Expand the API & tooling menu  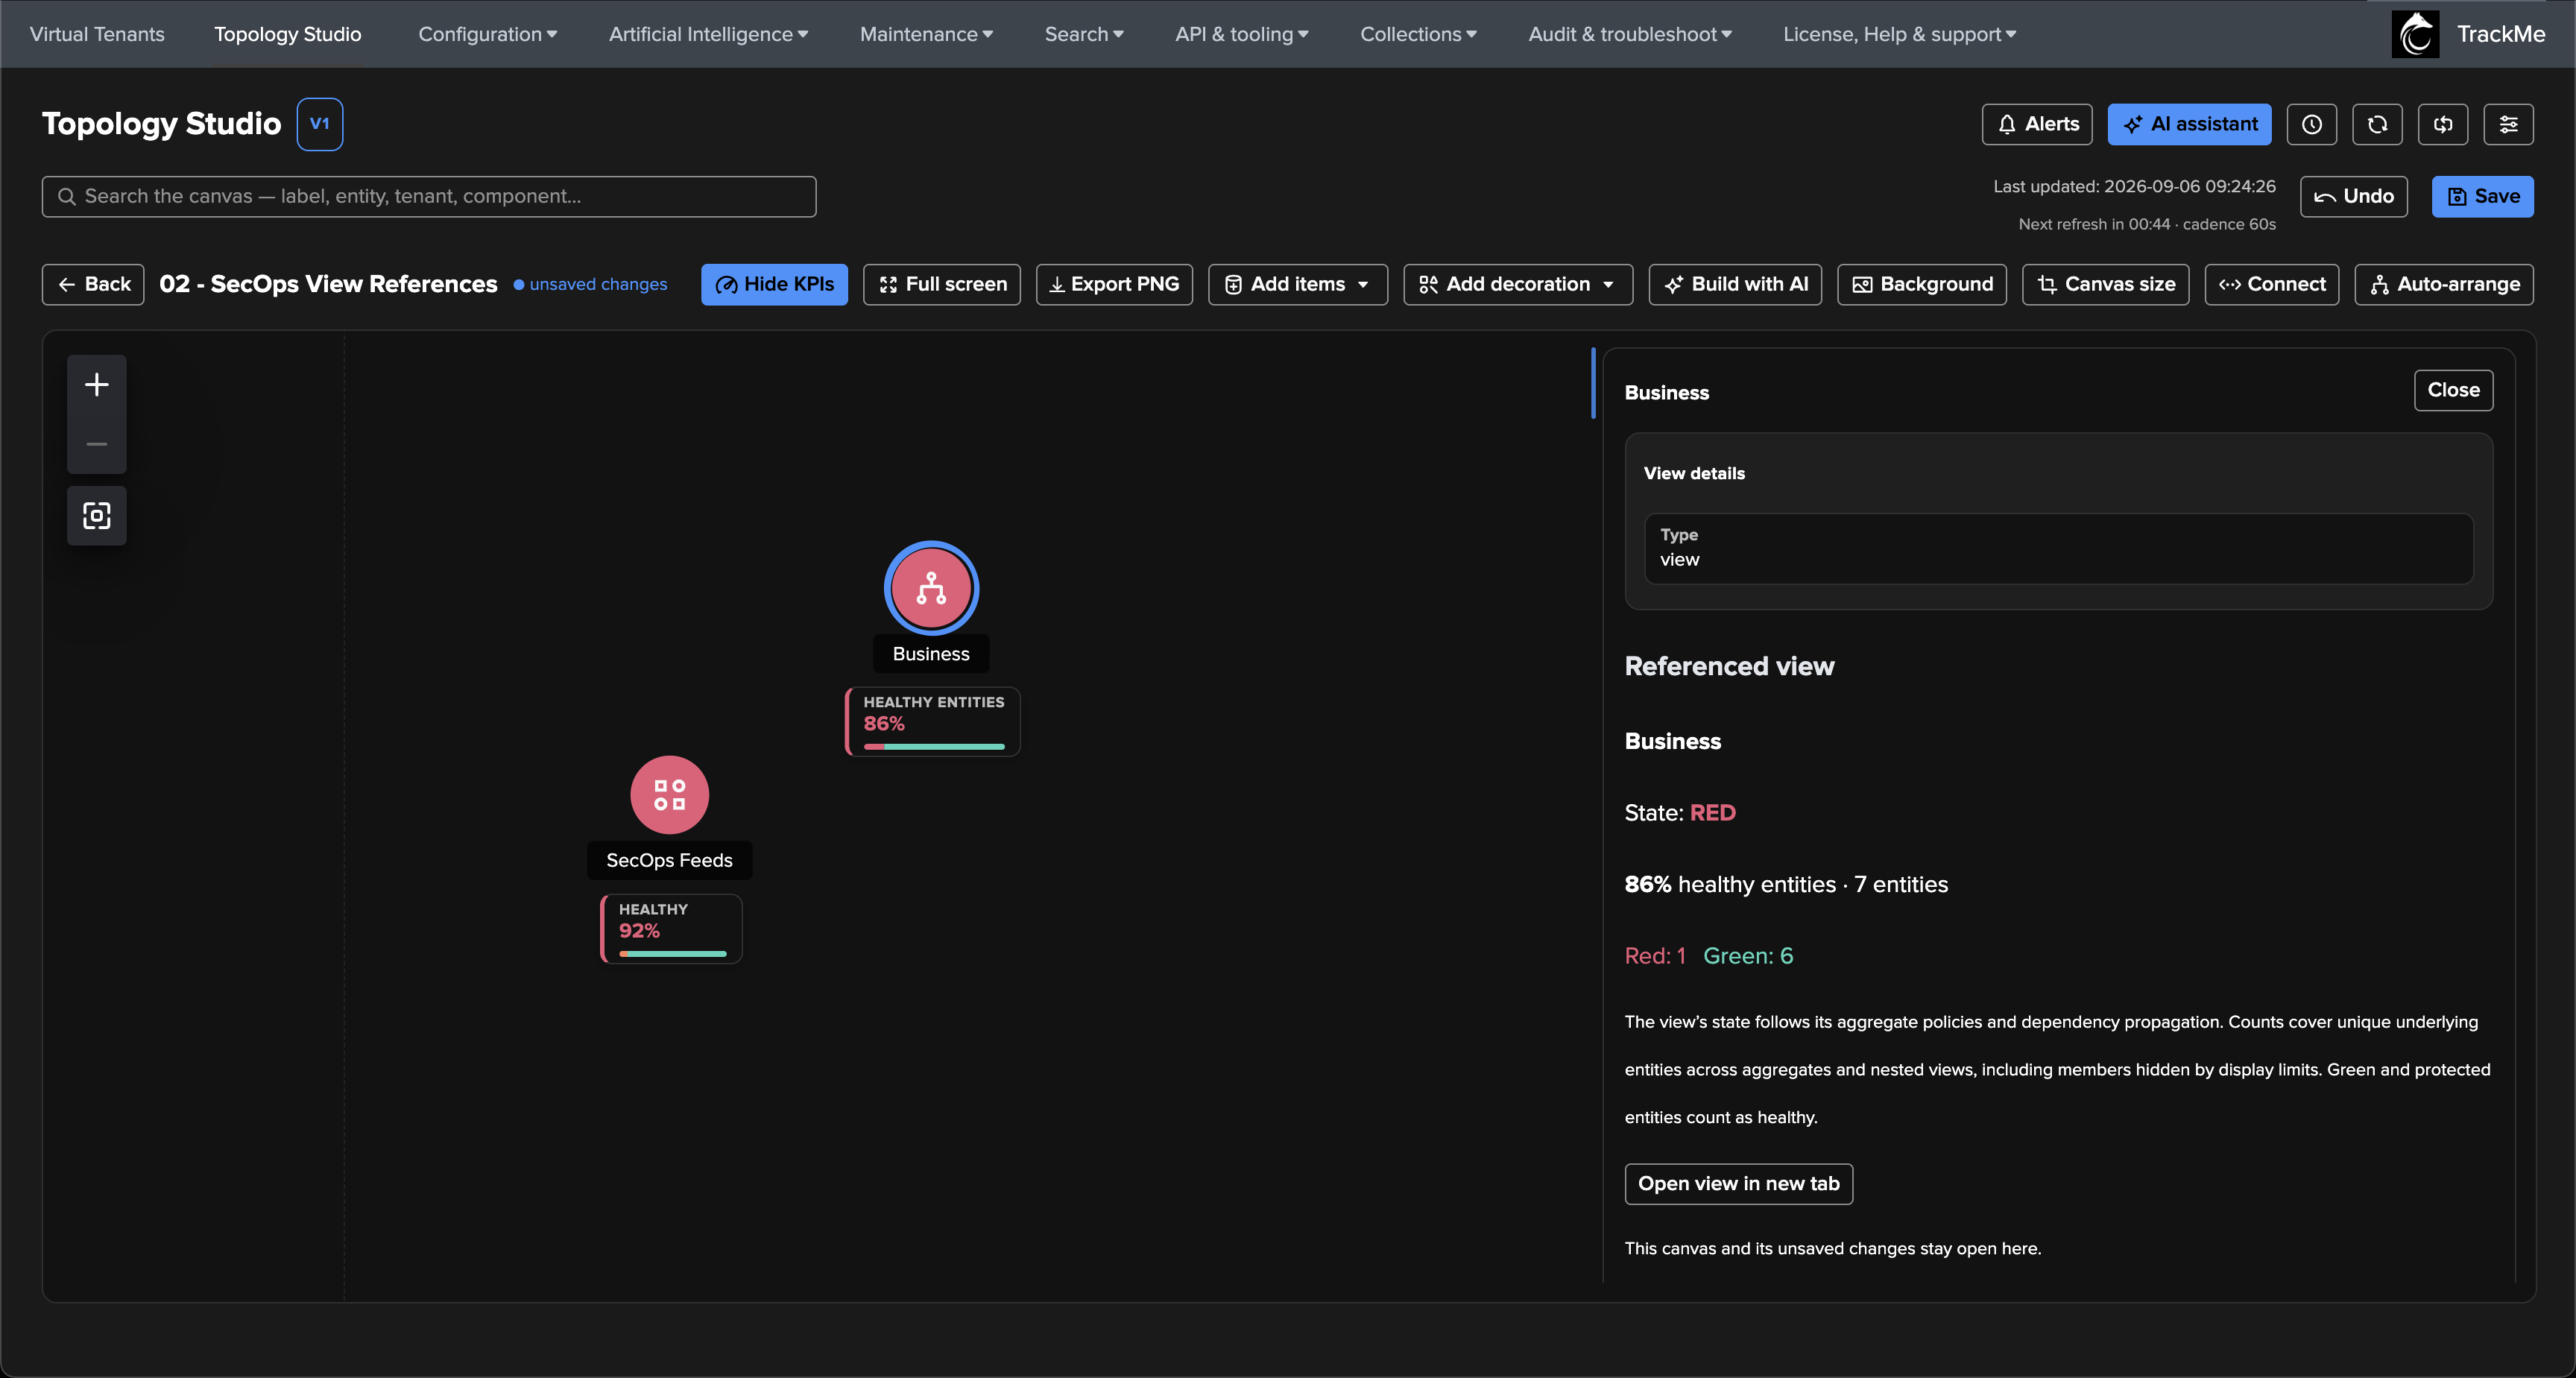(x=1241, y=34)
